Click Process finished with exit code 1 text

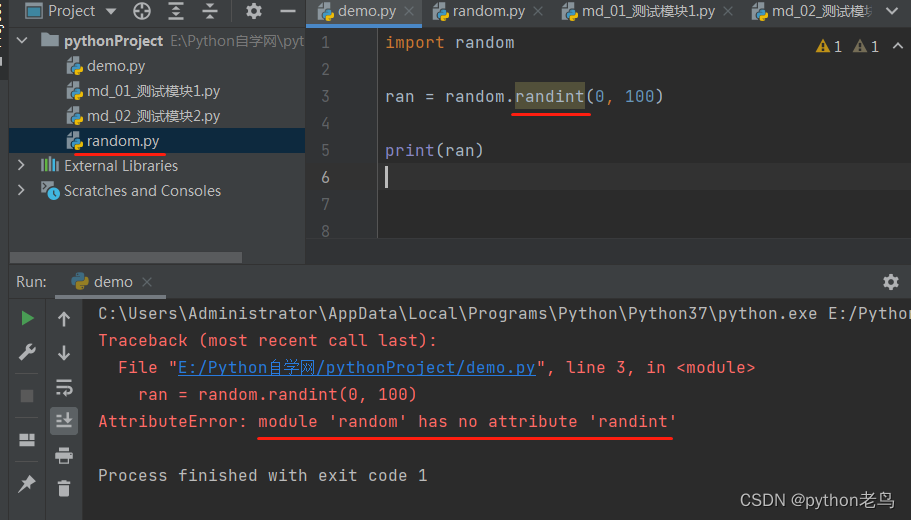(263, 476)
